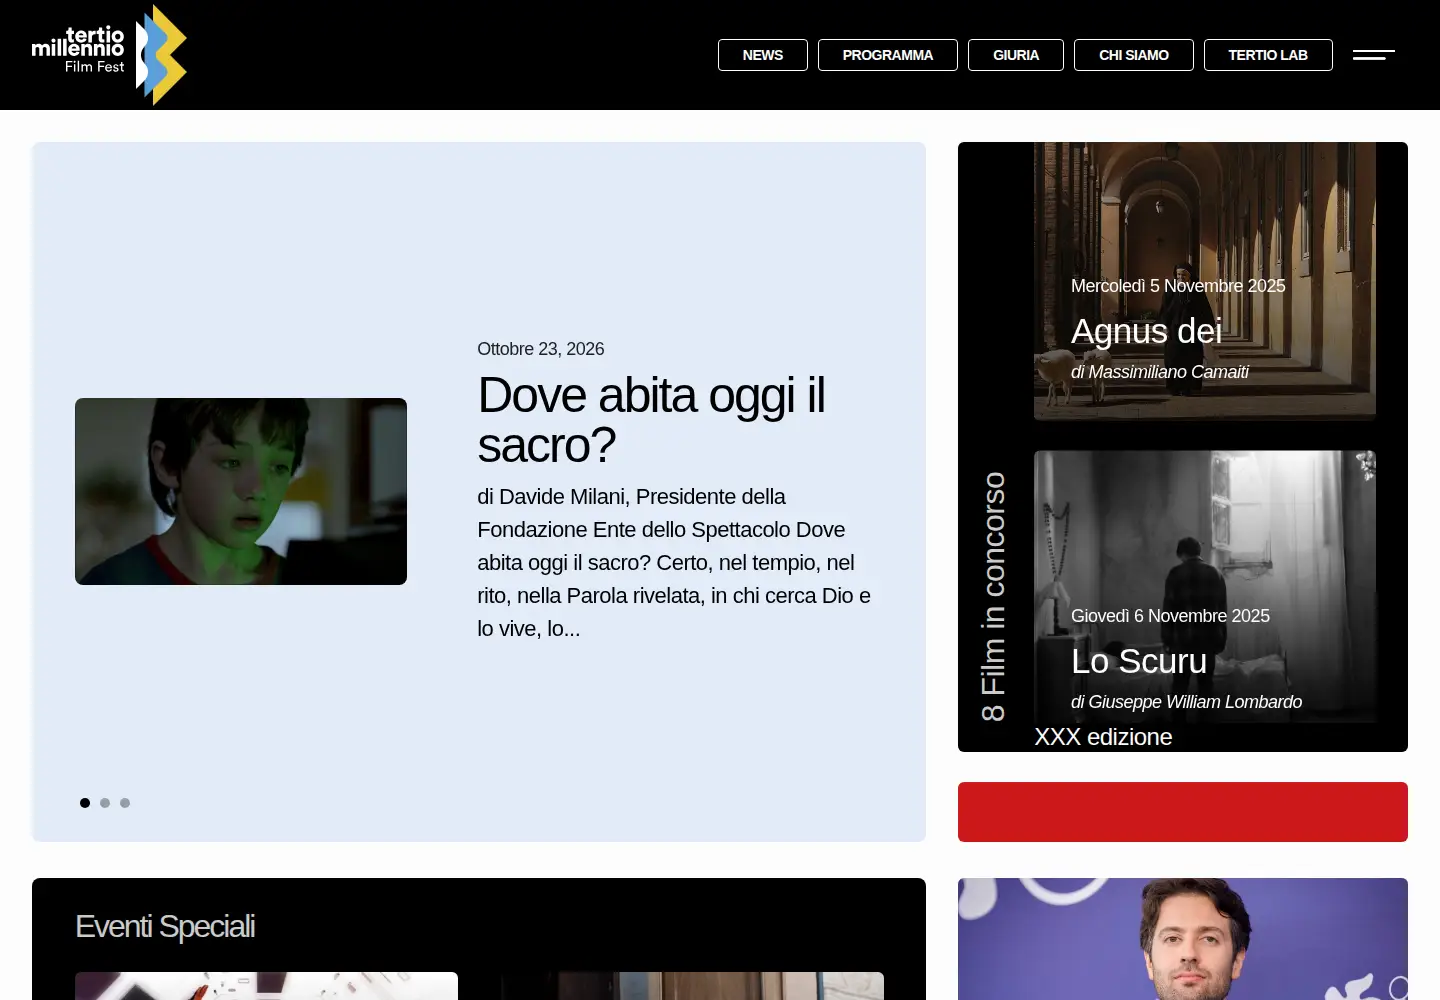Open the NEWS menu item
The image size is (1440, 1000).
tap(763, 55)
